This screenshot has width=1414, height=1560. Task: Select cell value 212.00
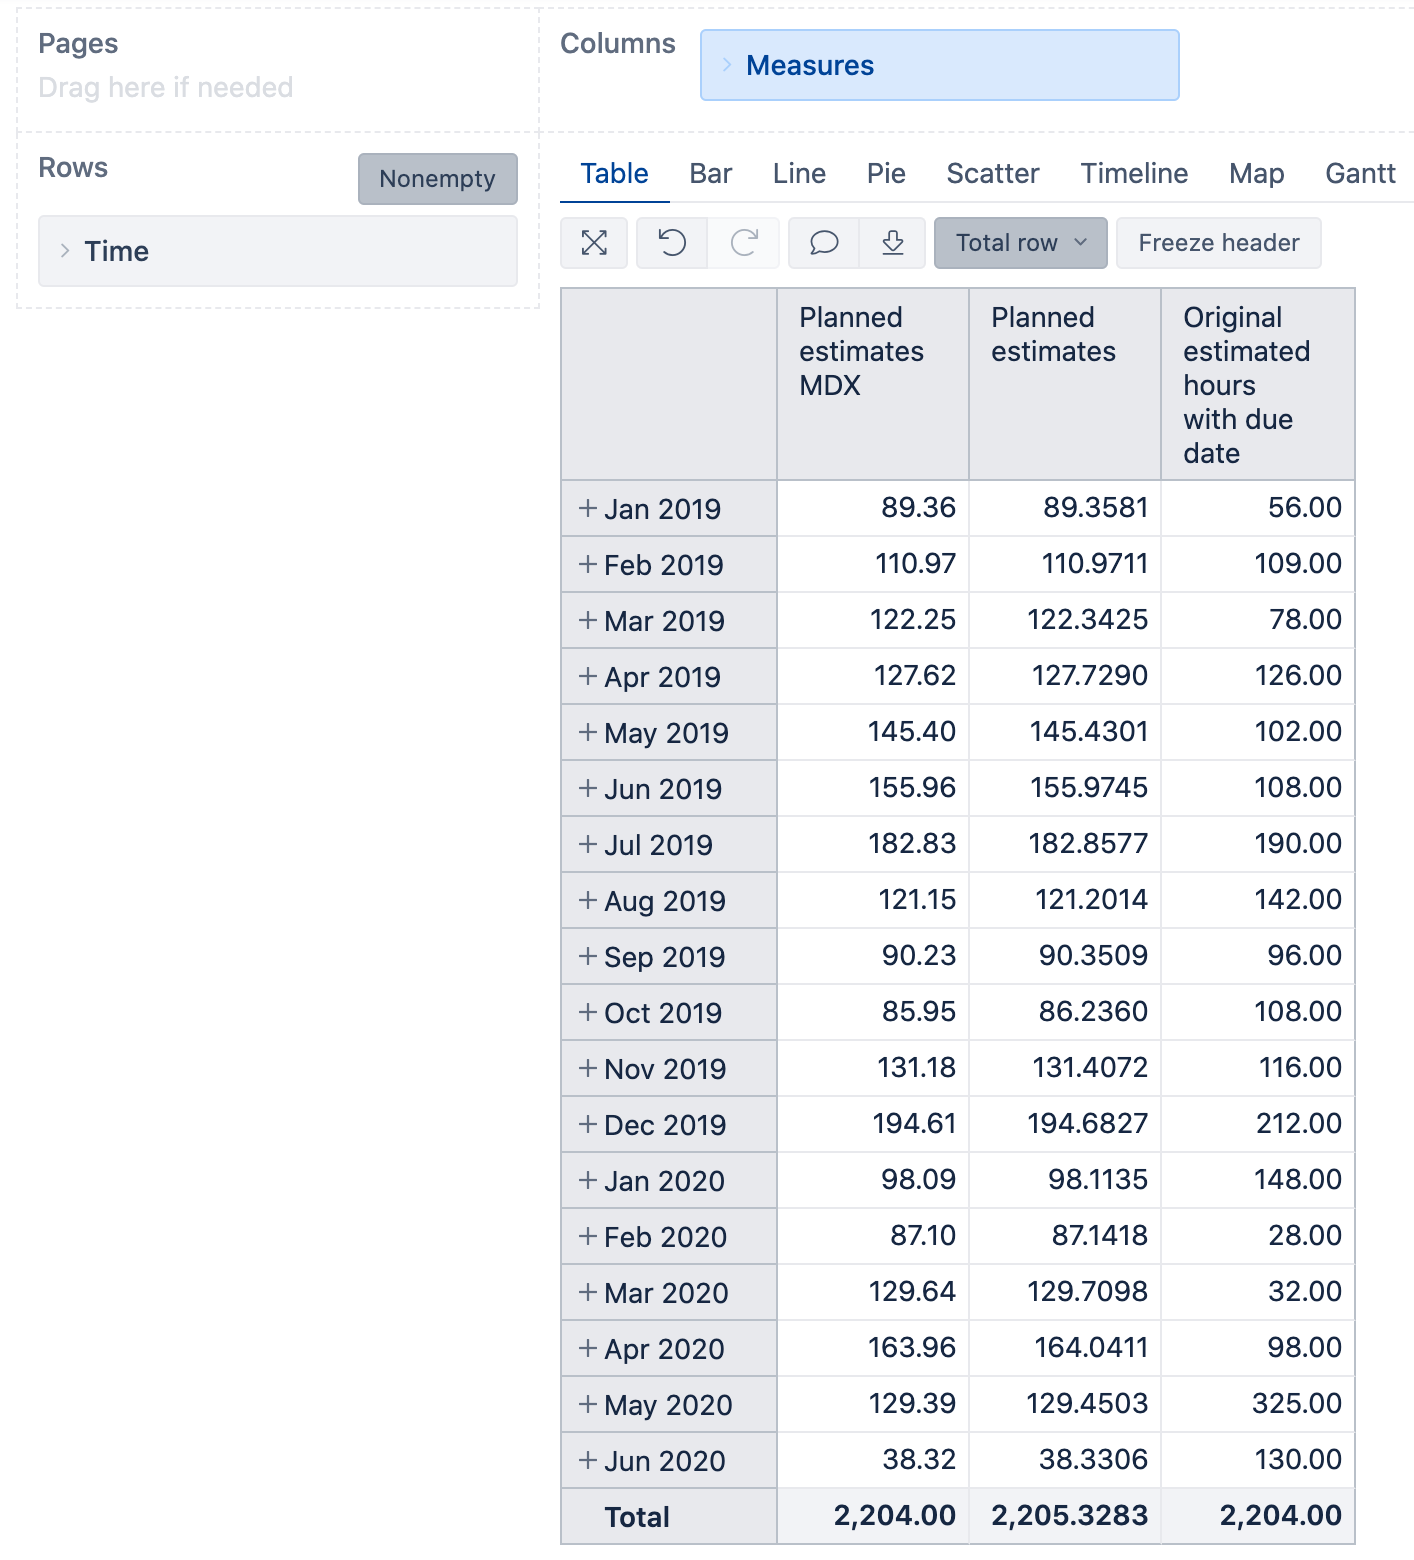click(1299, 1123)
